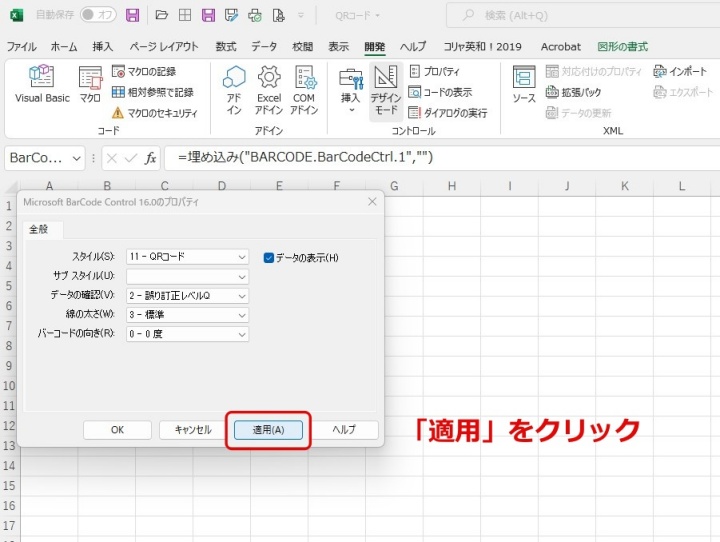Open XML Source (ソース) pane
The height and width of the screenshot is (542, 720).
pos(524,85)
